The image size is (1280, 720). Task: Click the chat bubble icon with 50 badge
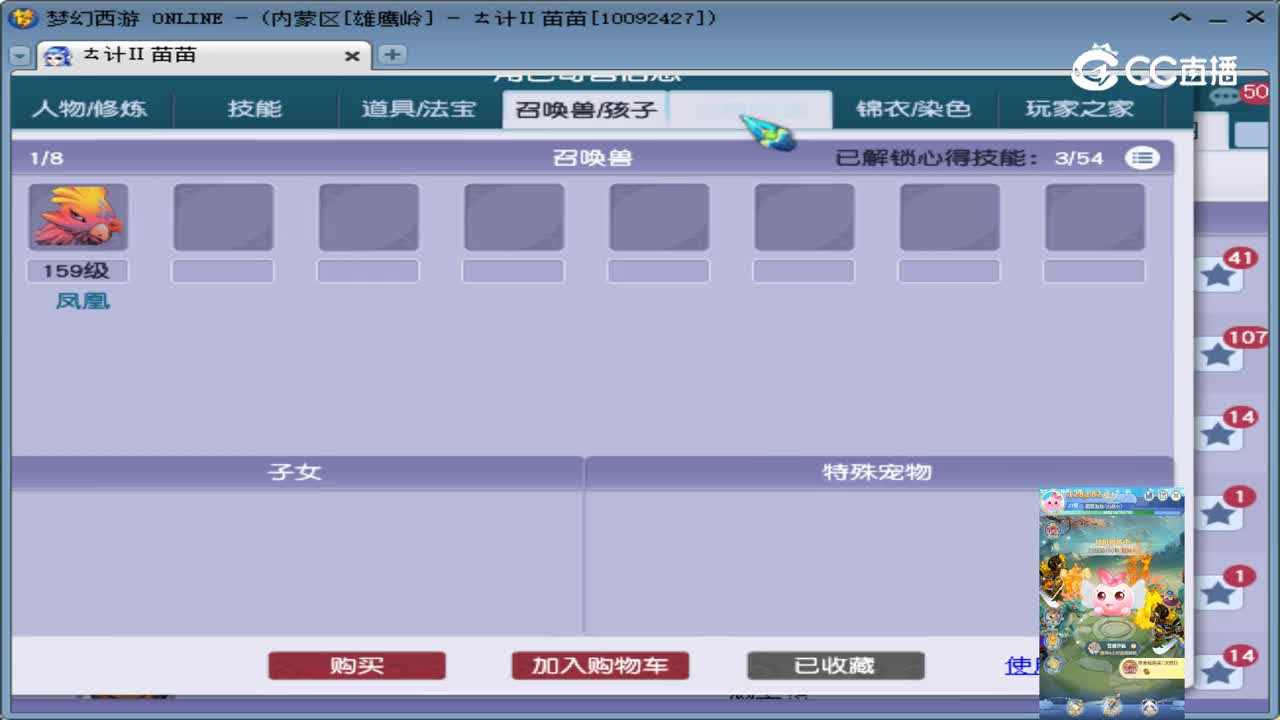pos(1222,95)
